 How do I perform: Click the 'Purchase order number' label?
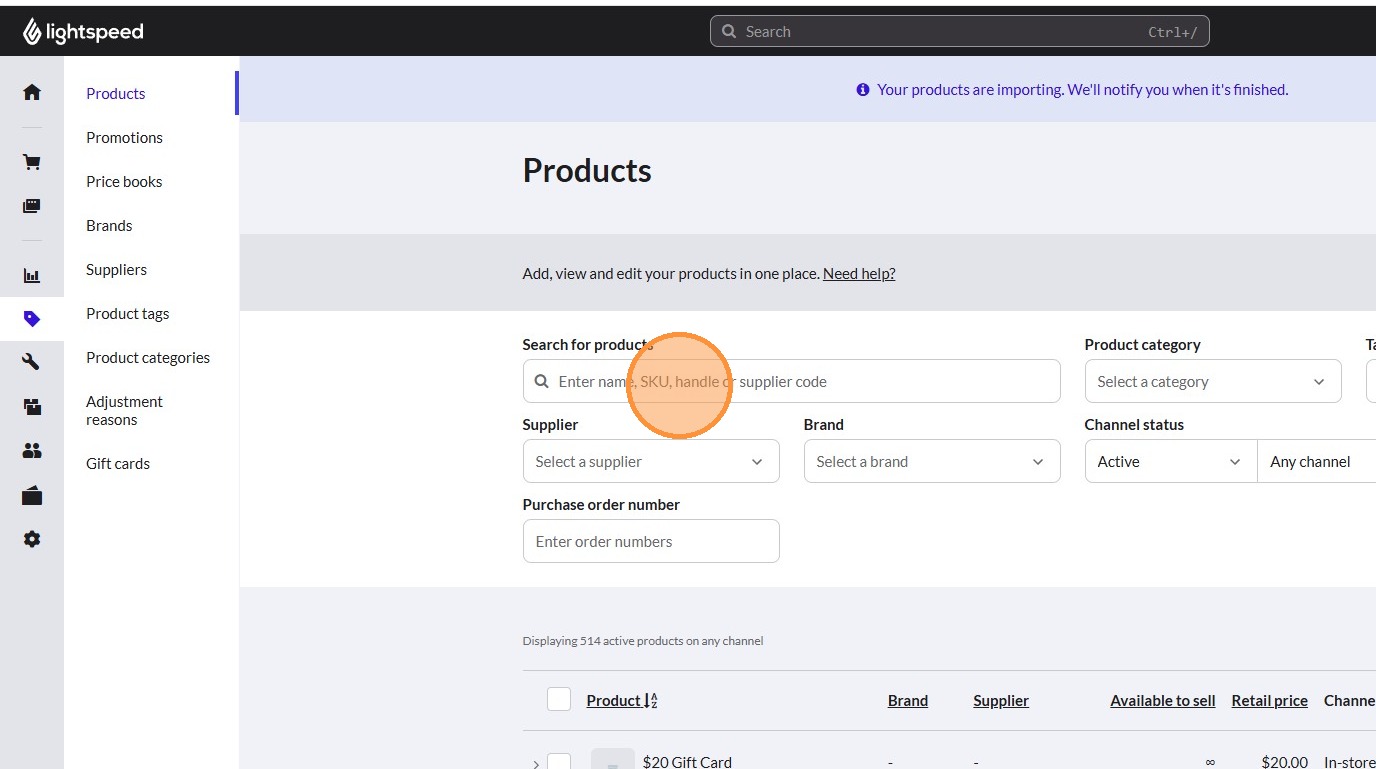[601, 505]
